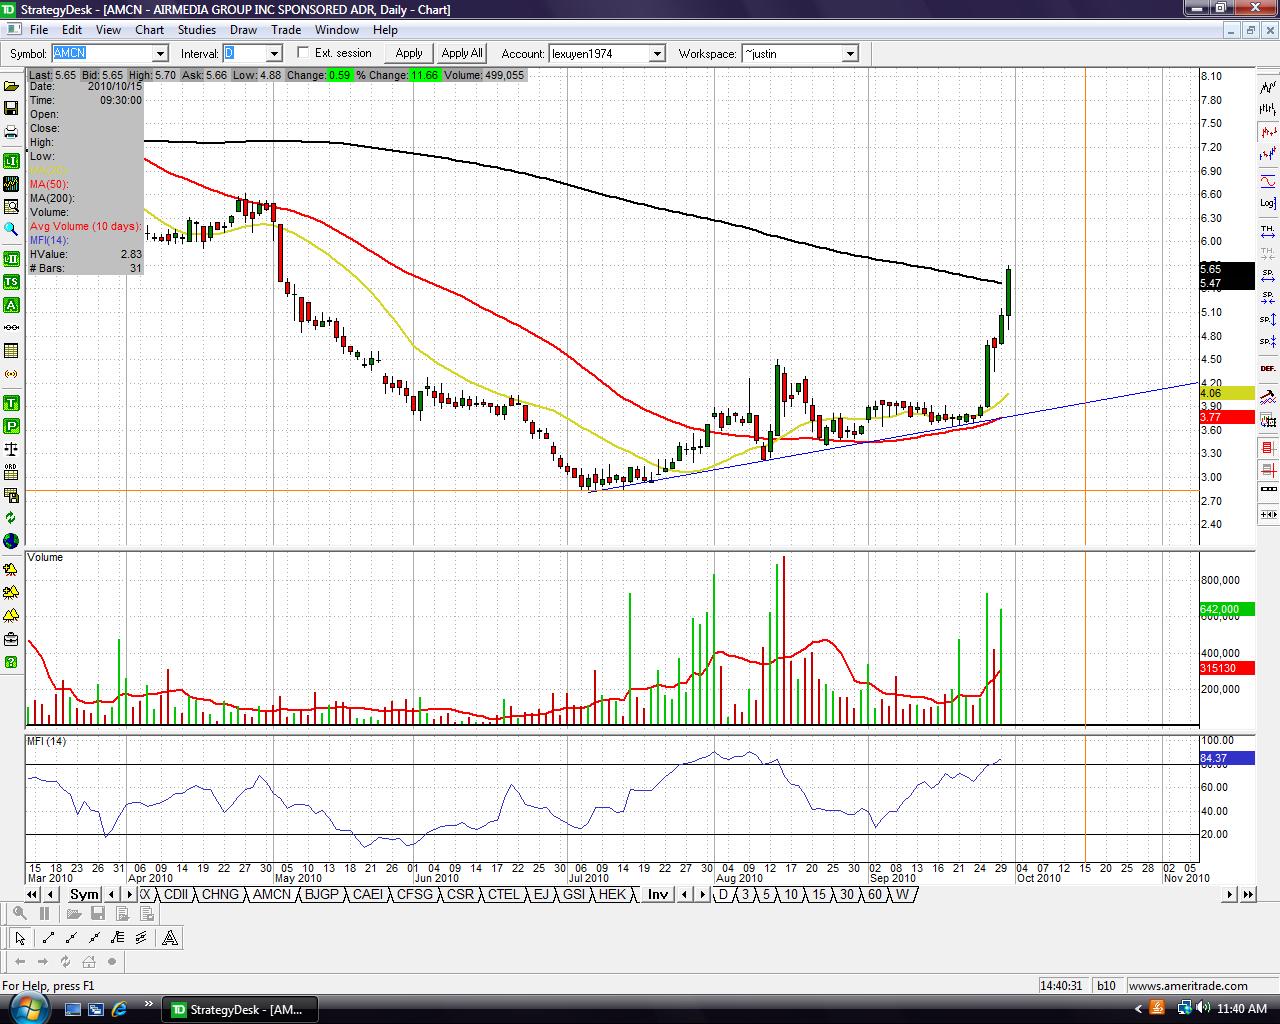Open the Account dropdown
Image resolution: width=1280 pixels, height=1024 pixels.
pos(657,54)
